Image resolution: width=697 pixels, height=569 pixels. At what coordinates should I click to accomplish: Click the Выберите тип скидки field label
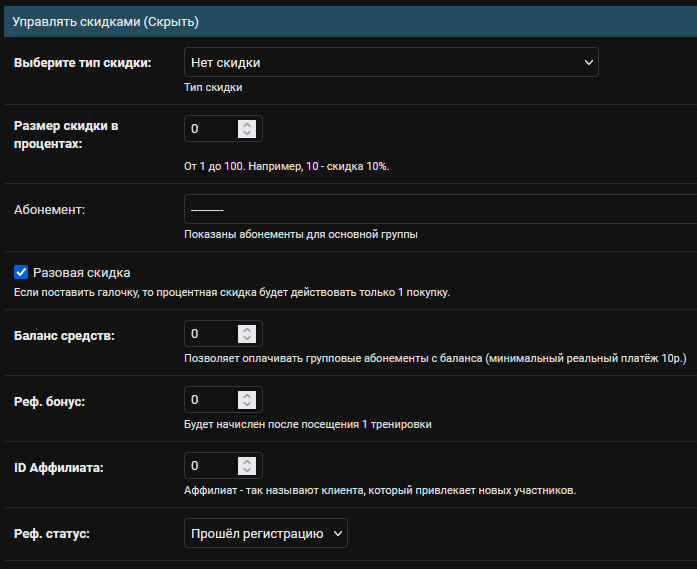pyautogui.click(x=82, y=63)
